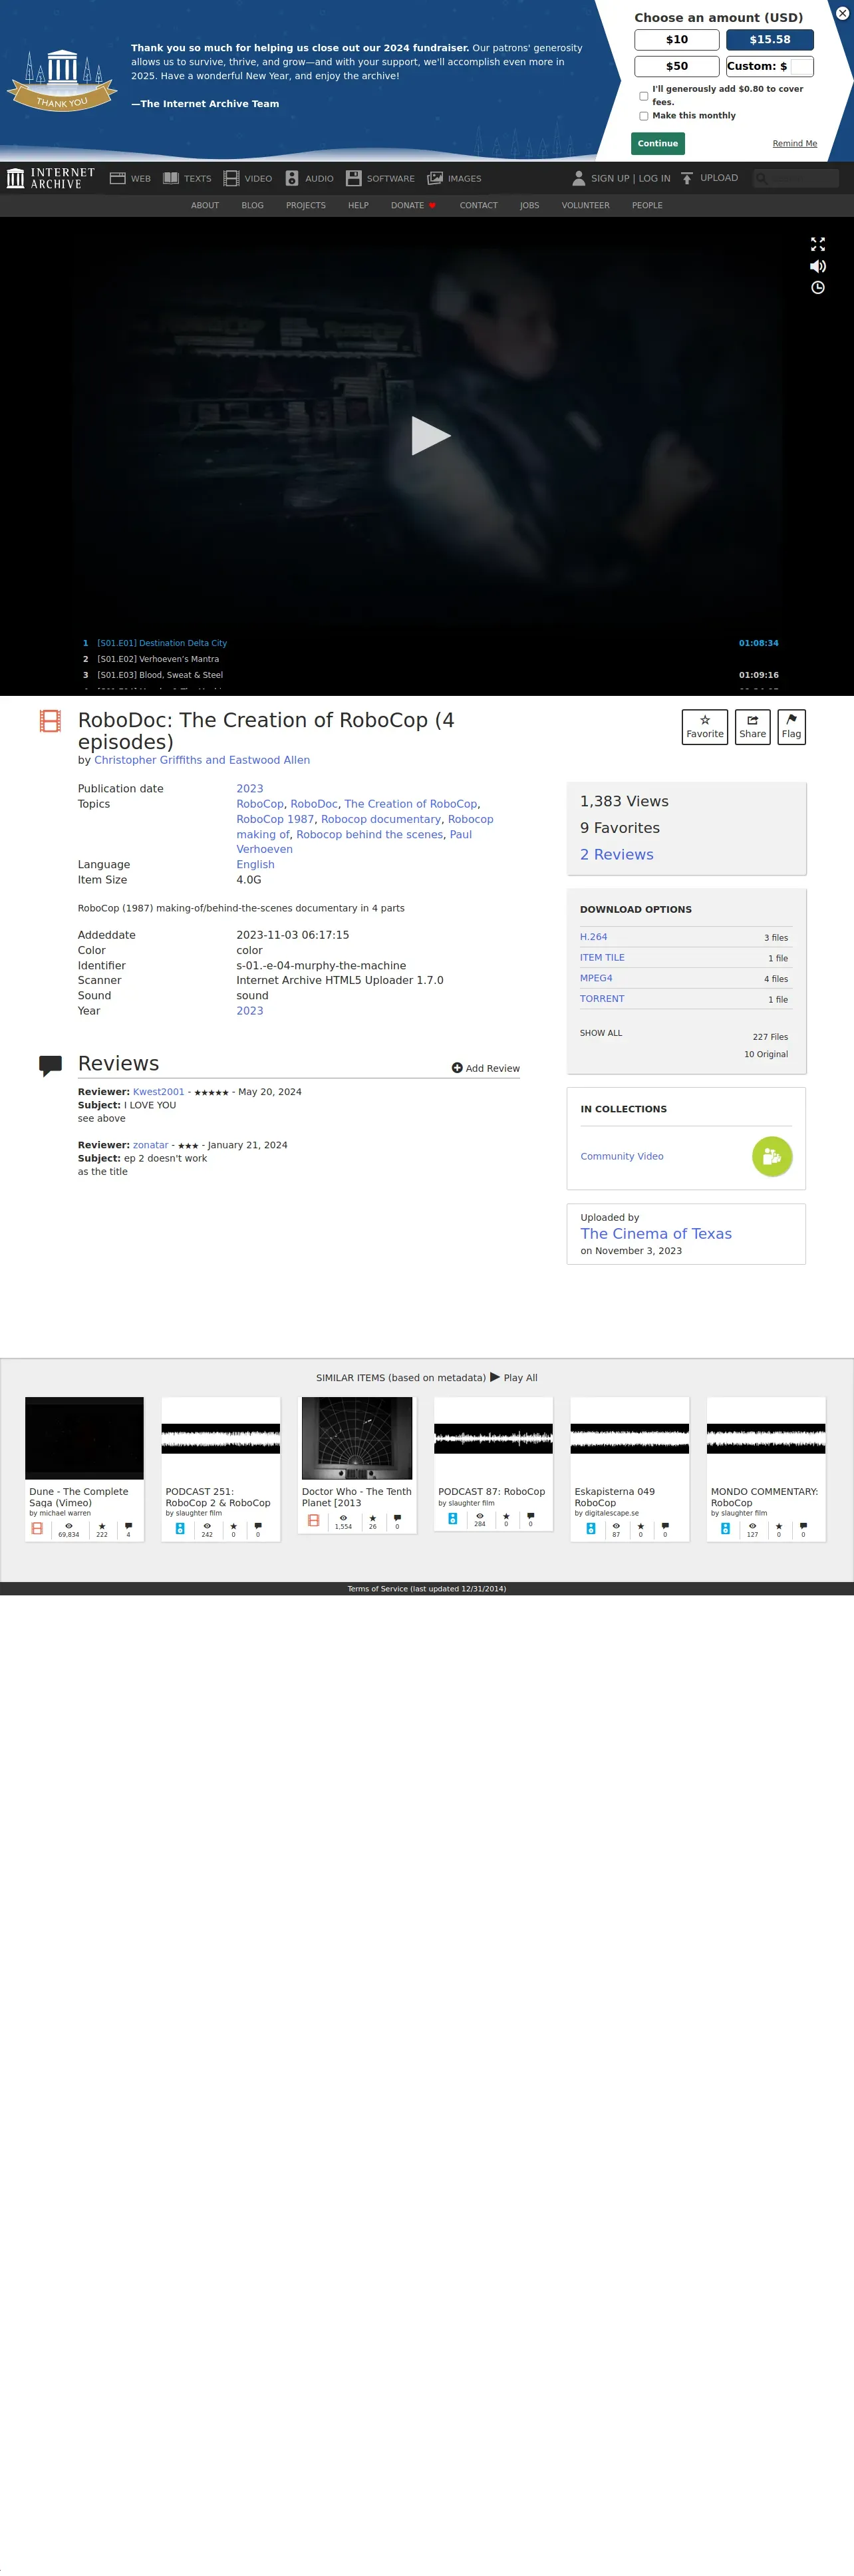Image resolution: width=854 pixels, height=2576 pixels.
Task: Open the Texts section icon
Action: [x=171, y=178]
